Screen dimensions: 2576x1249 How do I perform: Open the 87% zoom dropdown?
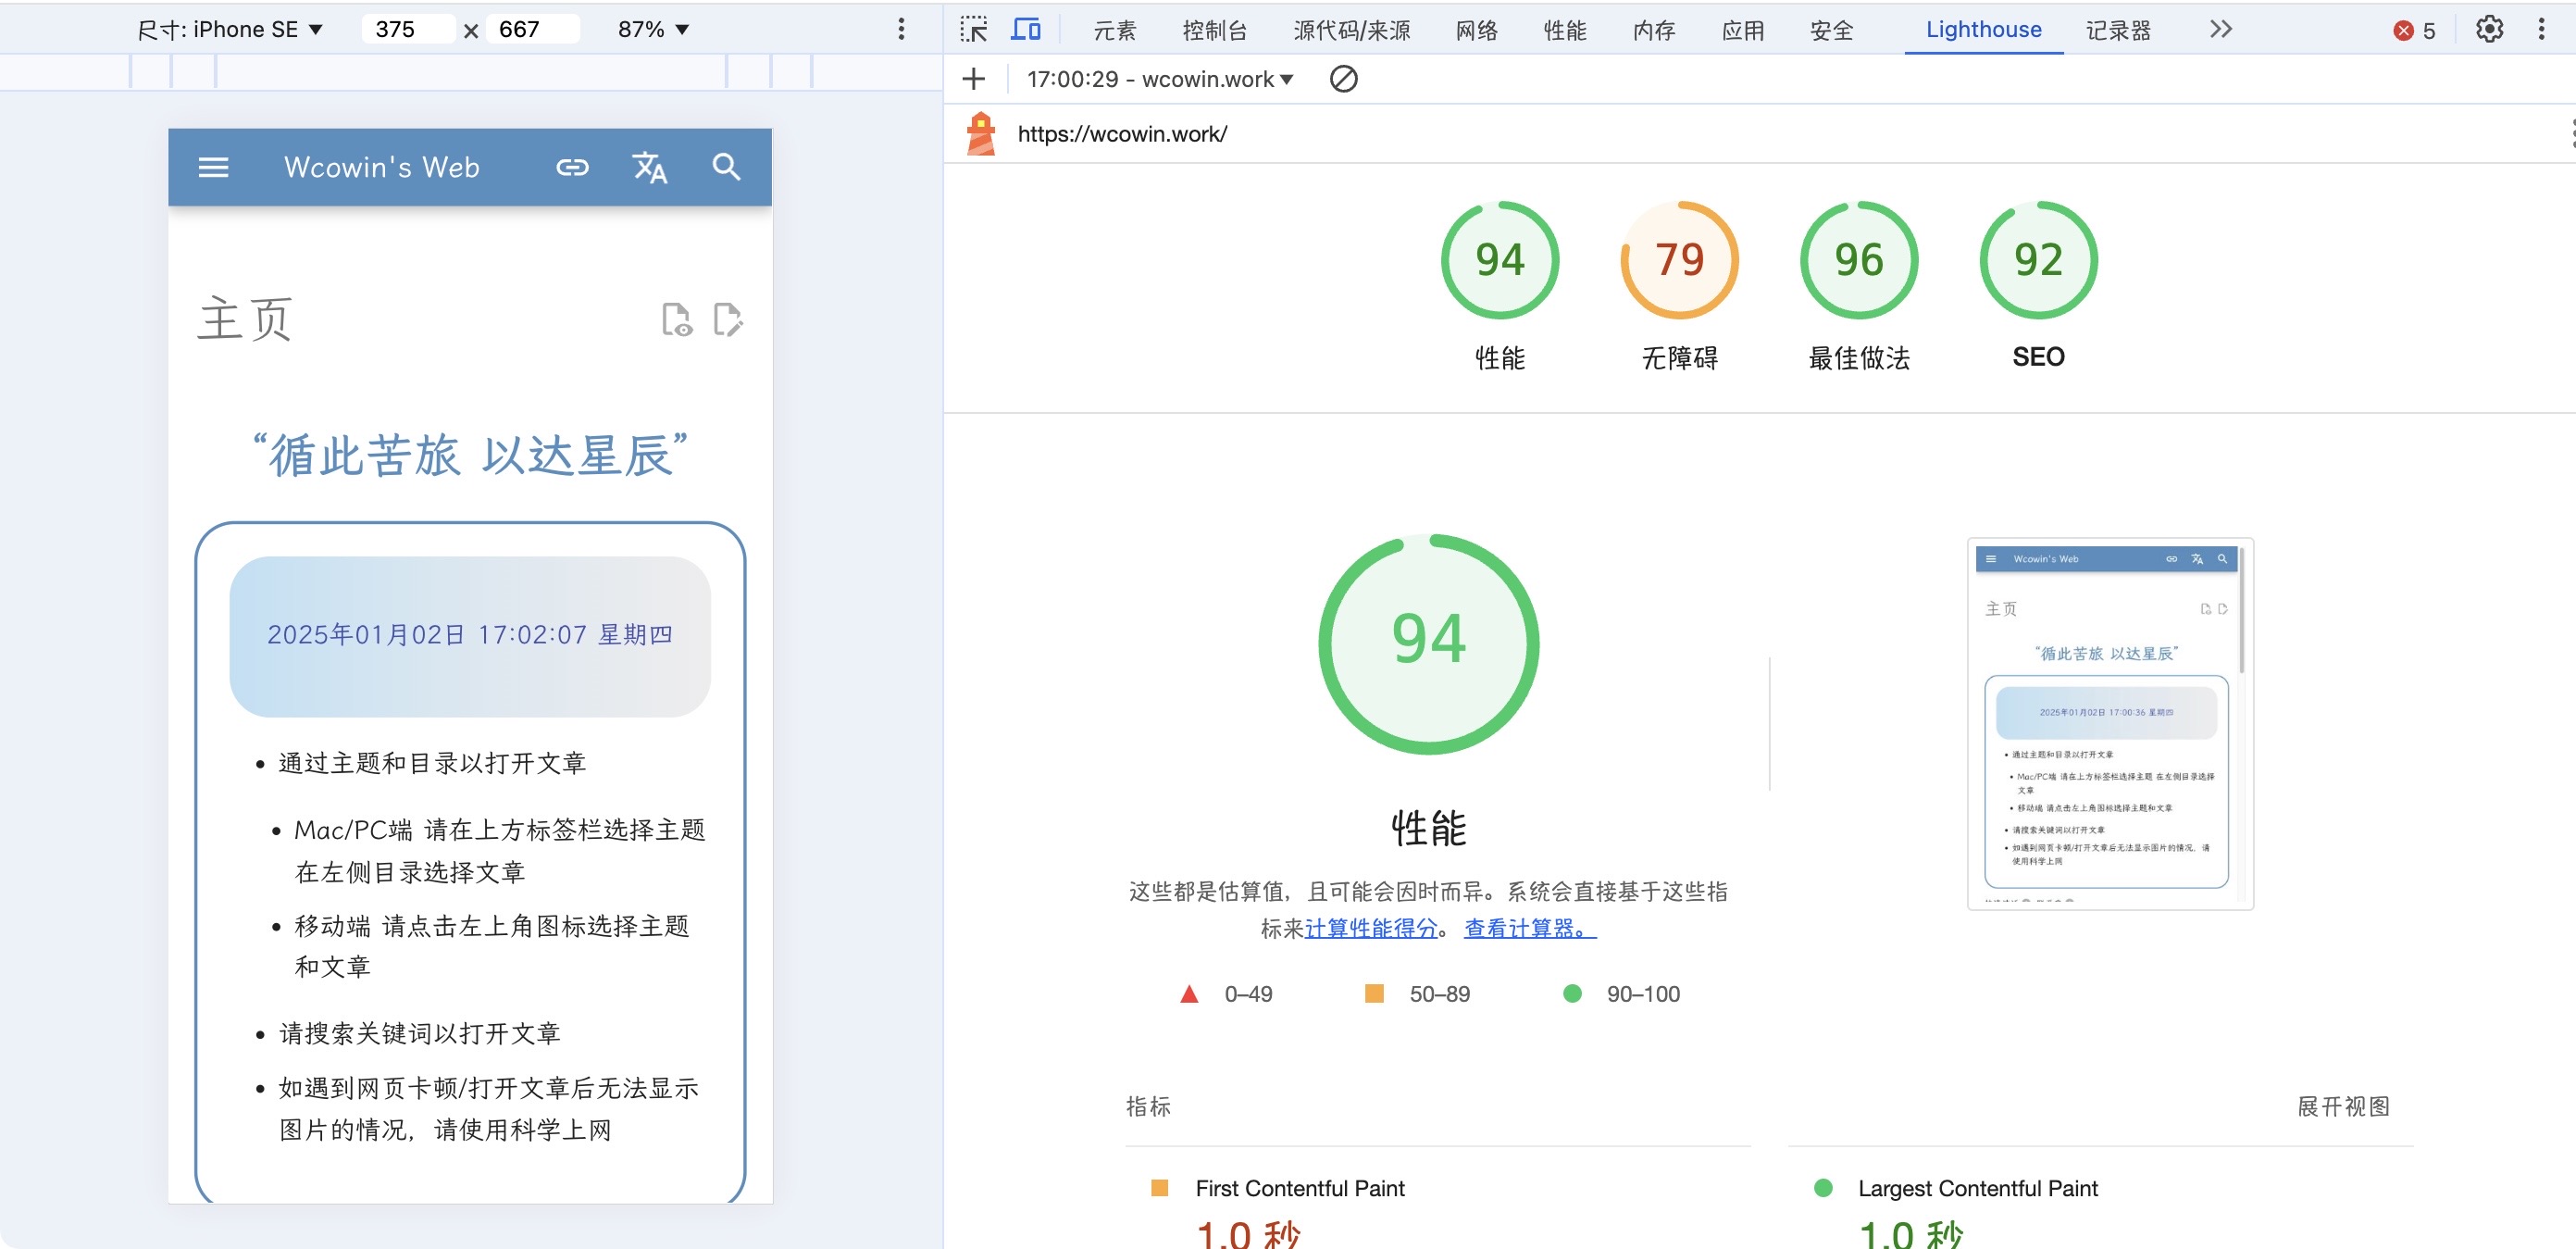(654, 29)
